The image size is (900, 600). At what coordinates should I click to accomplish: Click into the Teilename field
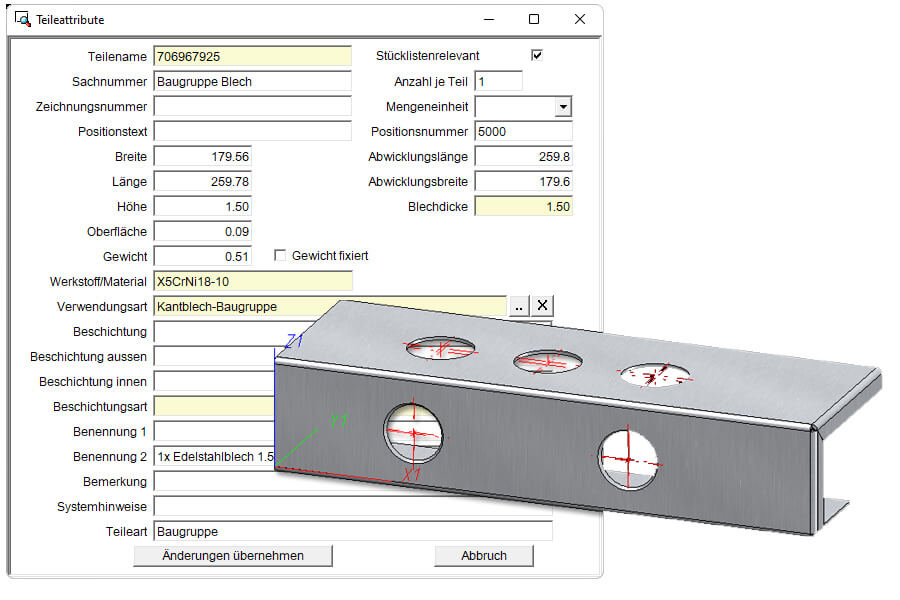pyautogui.click(x=252, y=56)
